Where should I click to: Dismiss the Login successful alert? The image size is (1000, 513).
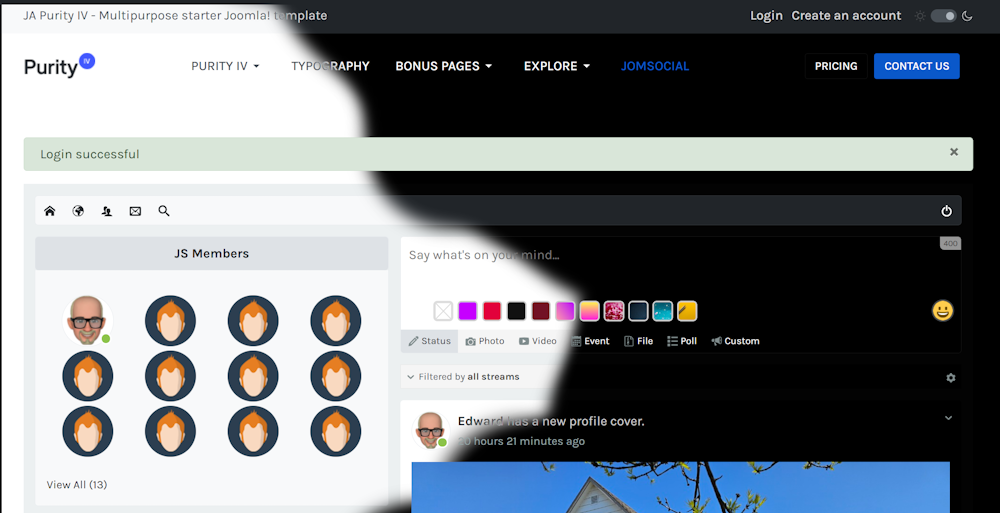[954, 152]
